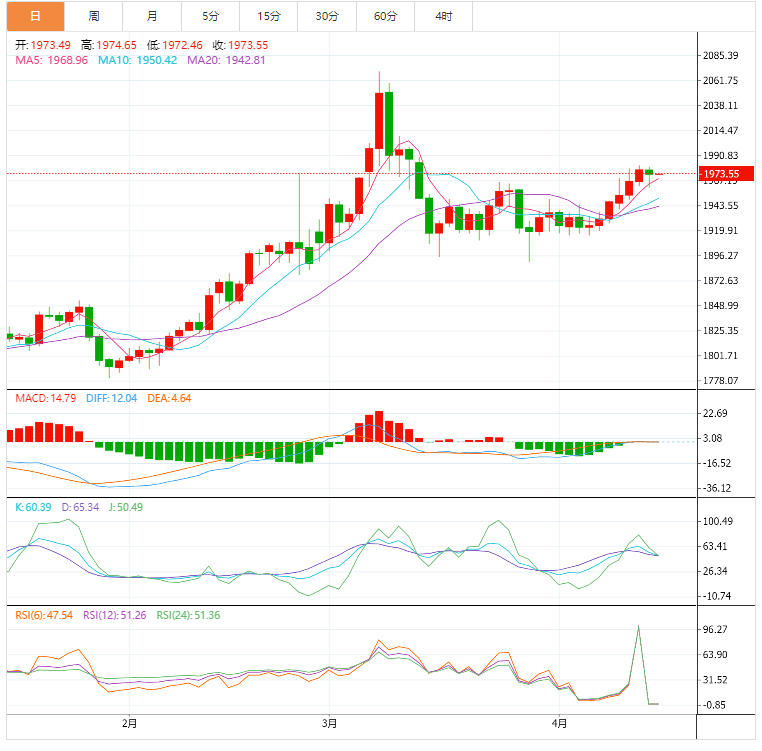Click the RSI spike peak in April
The height and width of the screenshot is (751, 762).
(639, 627)
